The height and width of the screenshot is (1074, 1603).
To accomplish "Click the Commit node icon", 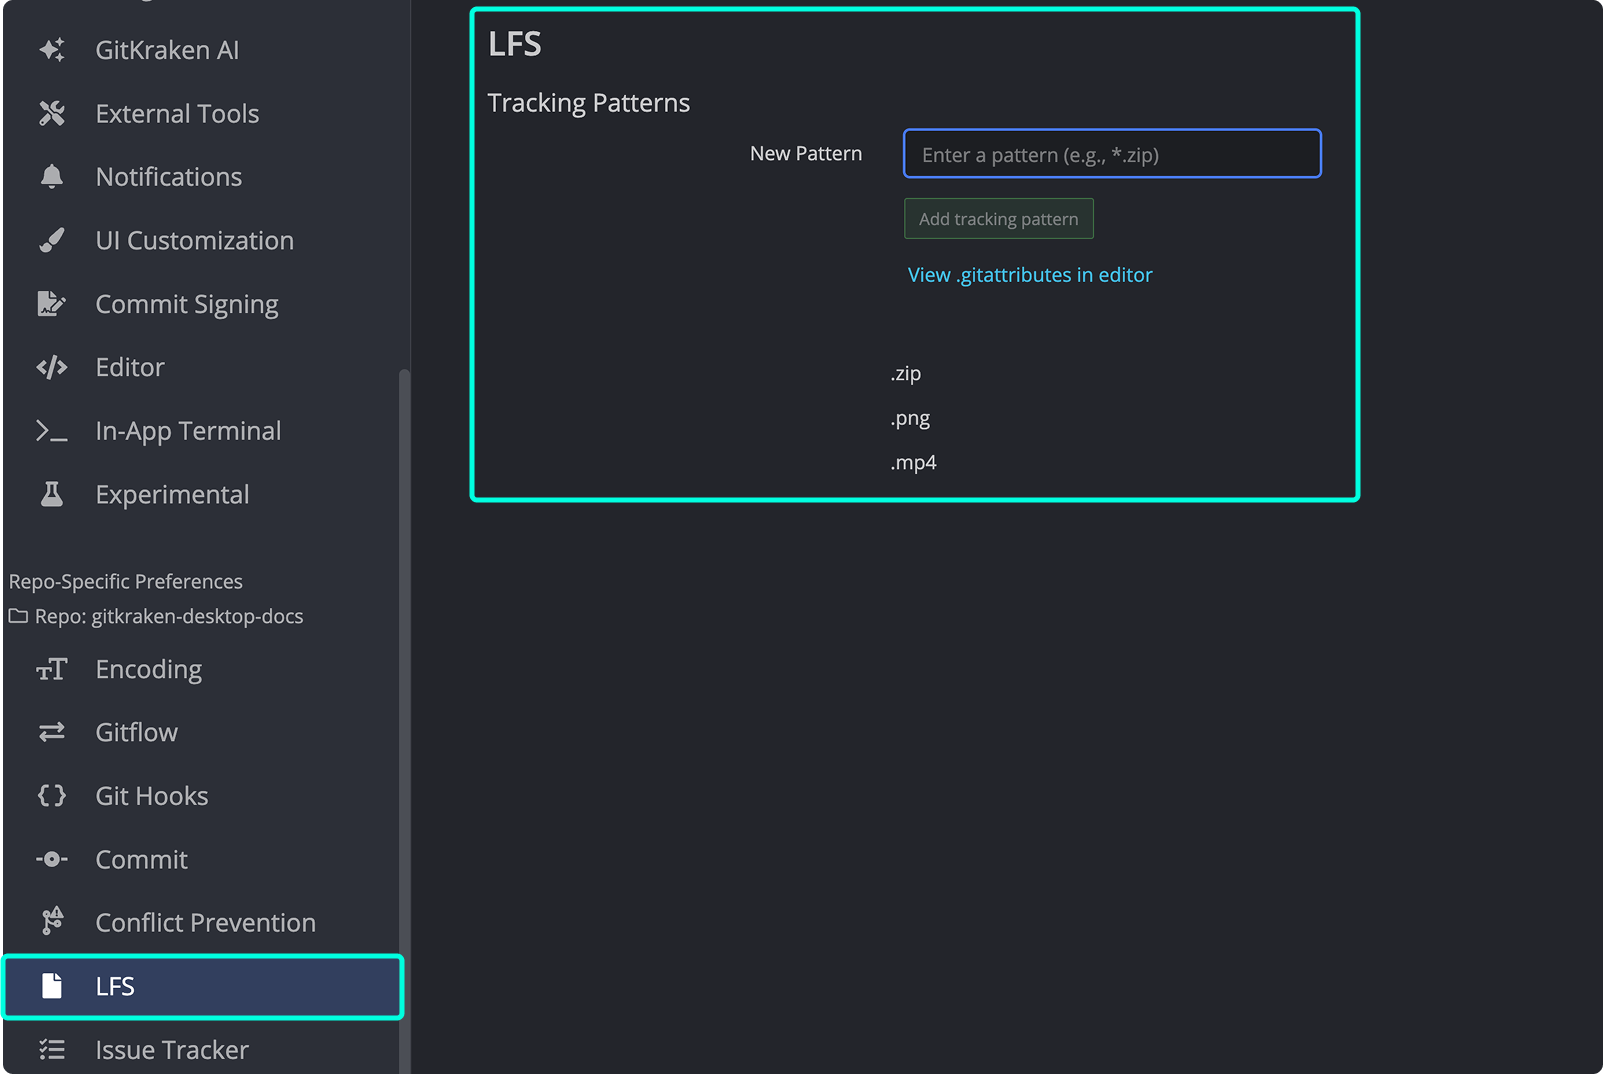I will click(52, 859).
